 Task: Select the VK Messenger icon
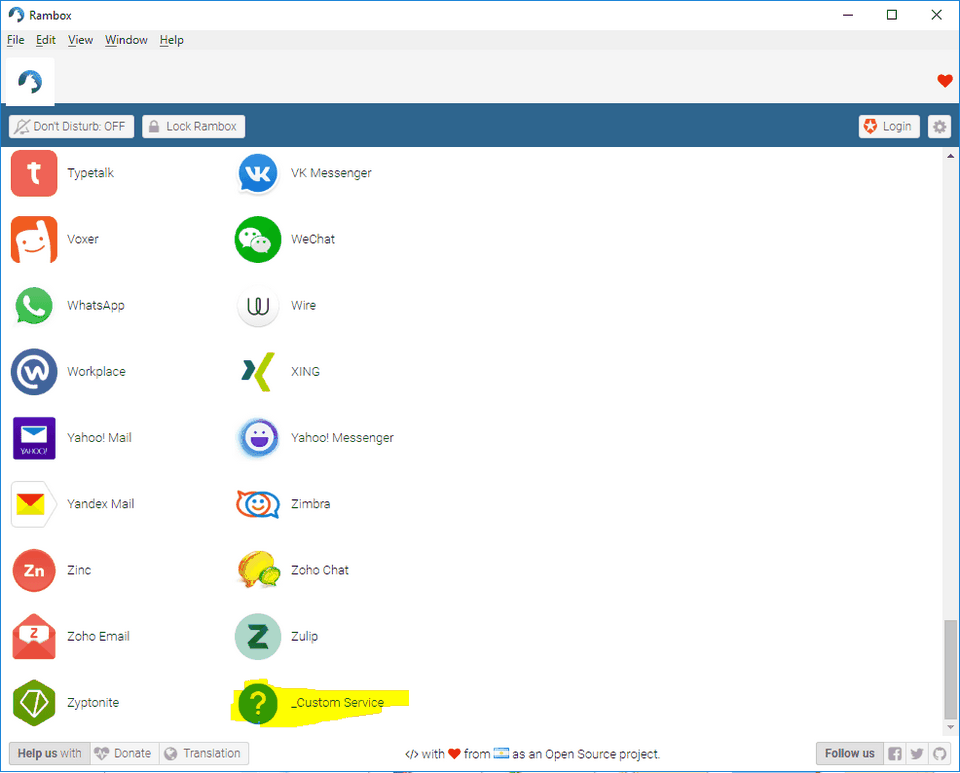point(258,173)
